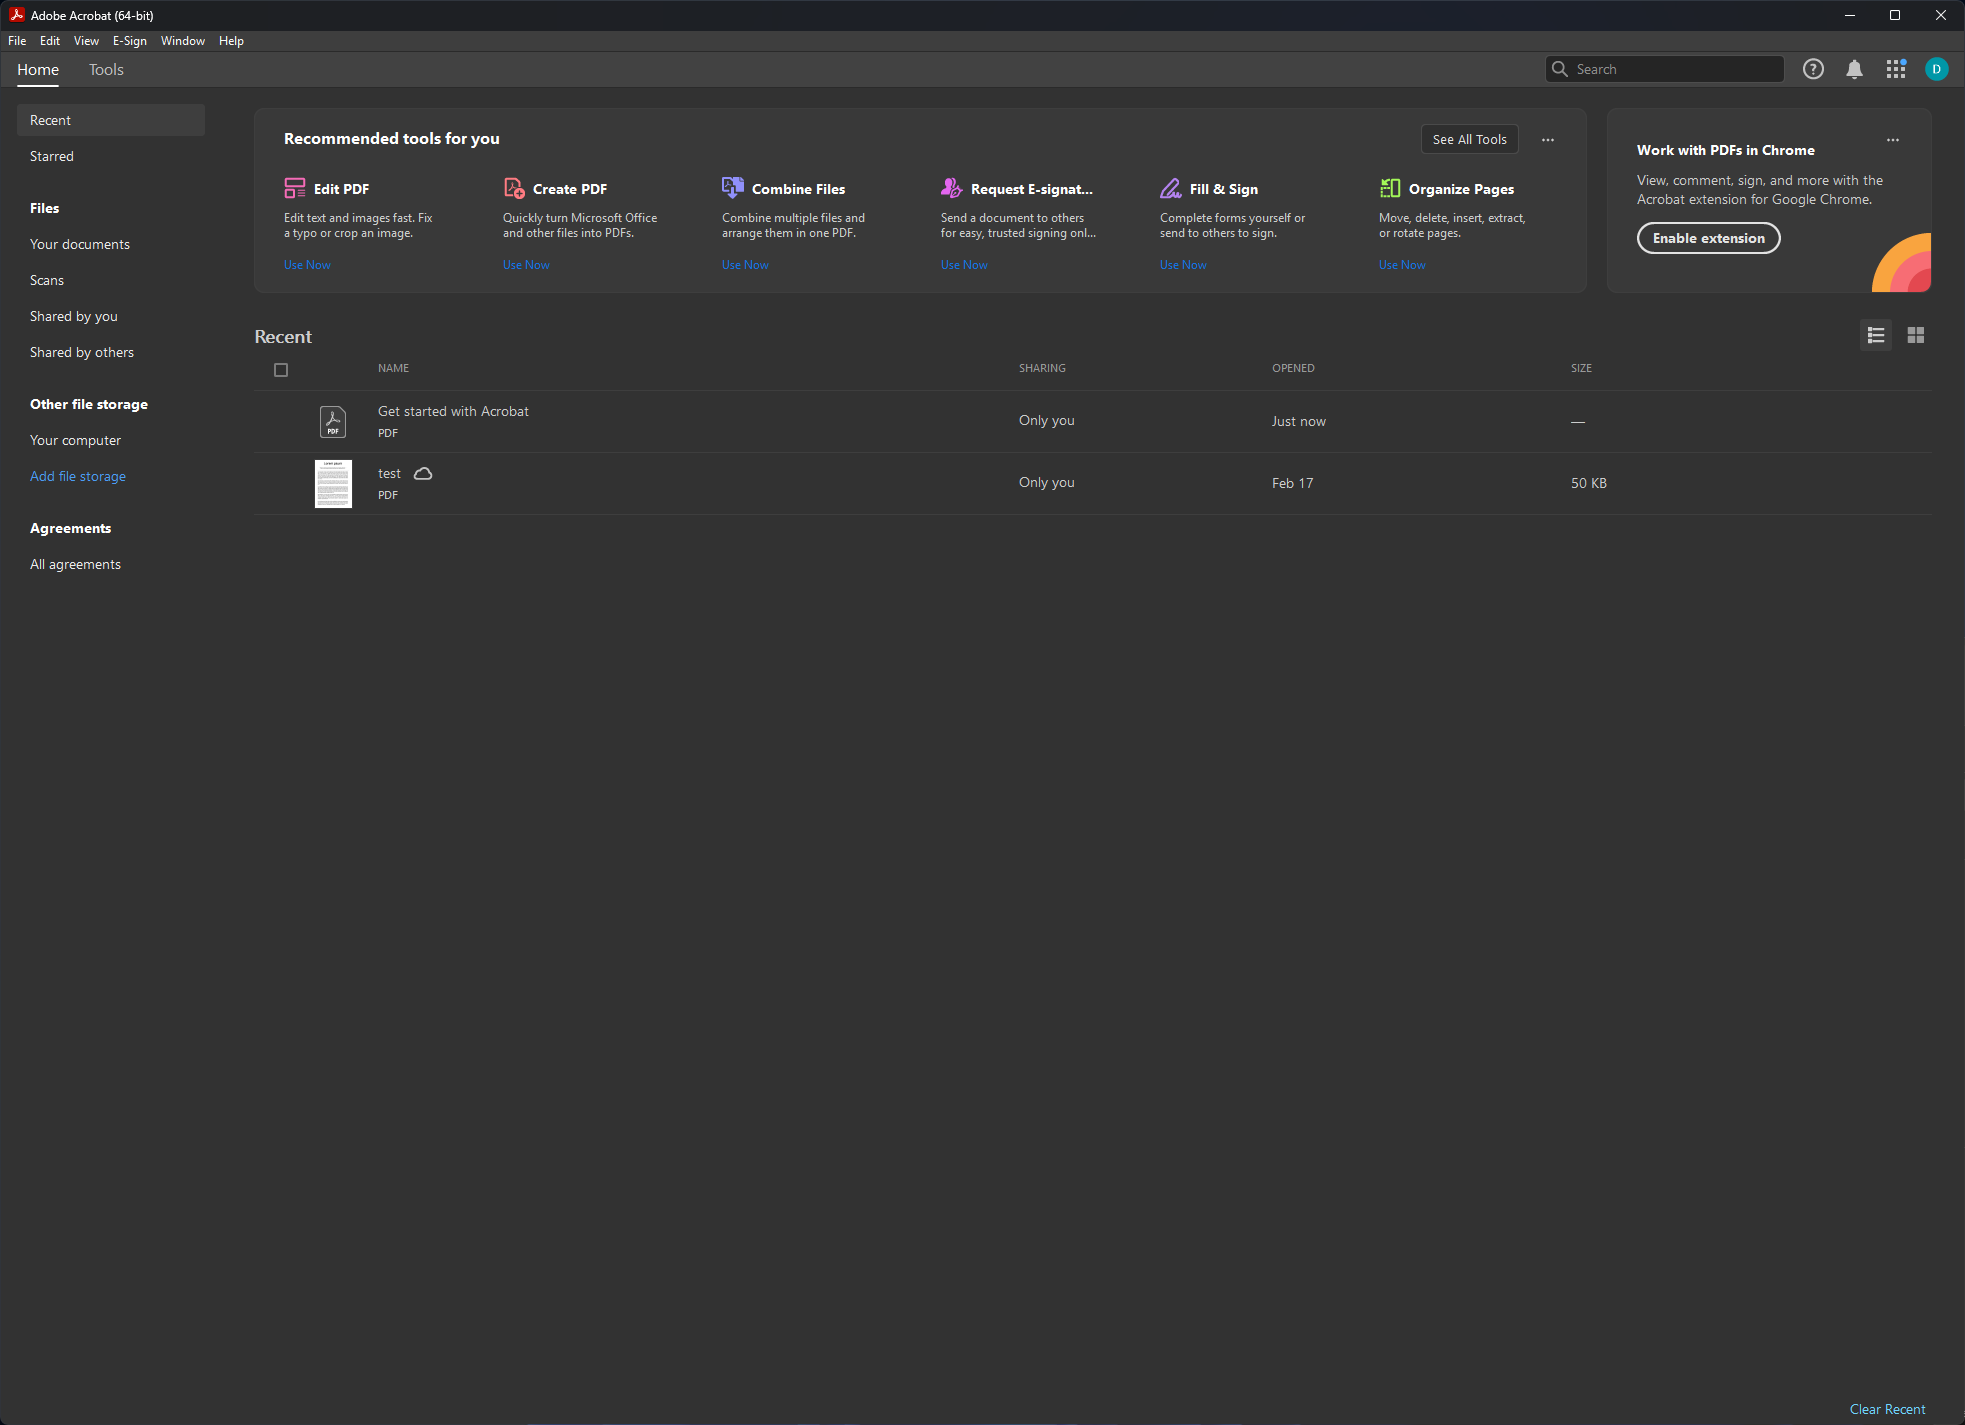Open the Recommended tools three-dot menu
1965x1425 pixels.
coord(1547,140)
